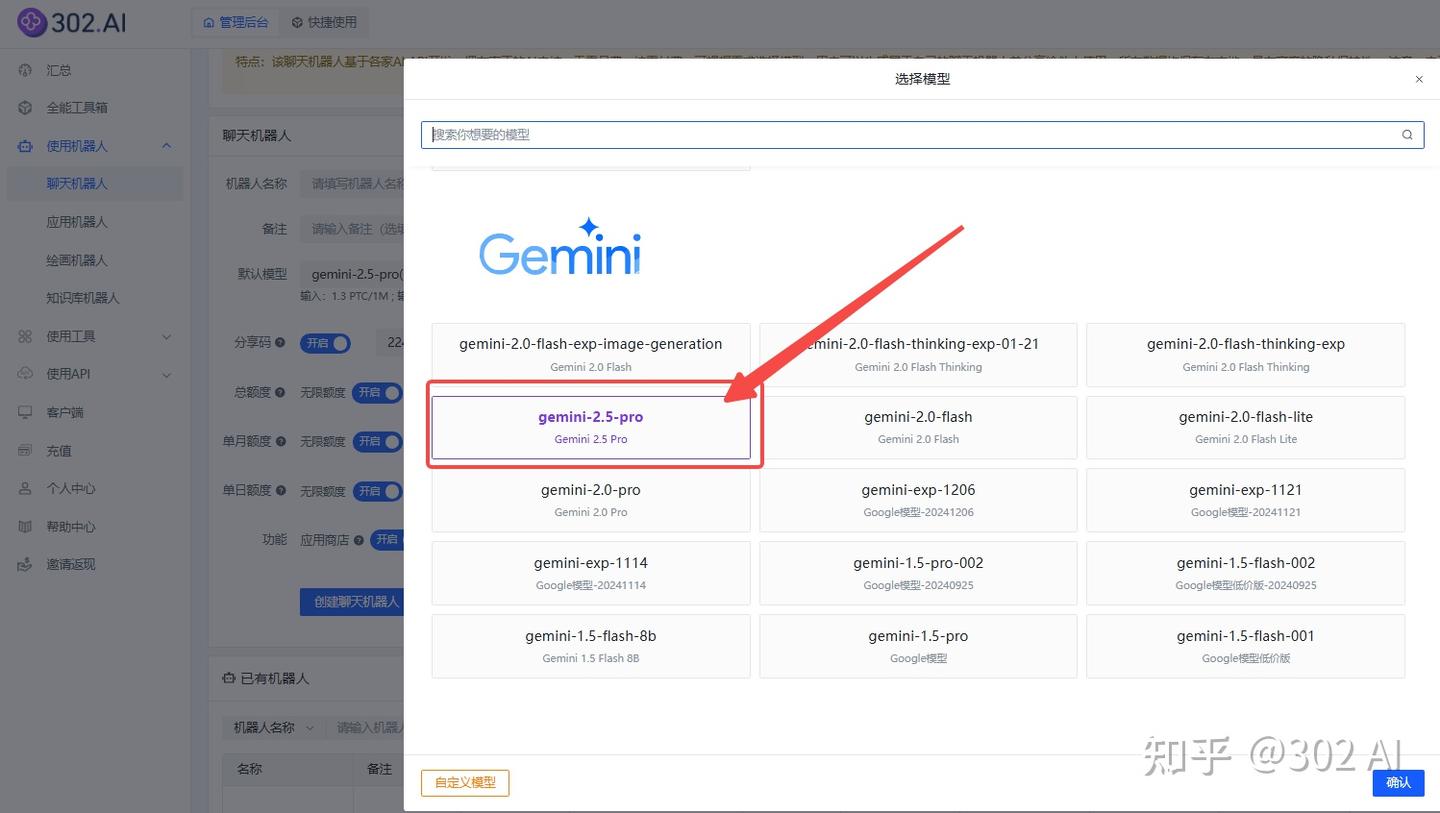
Task: Click the 自定义模型 custom model button
Action: (464, 783)
